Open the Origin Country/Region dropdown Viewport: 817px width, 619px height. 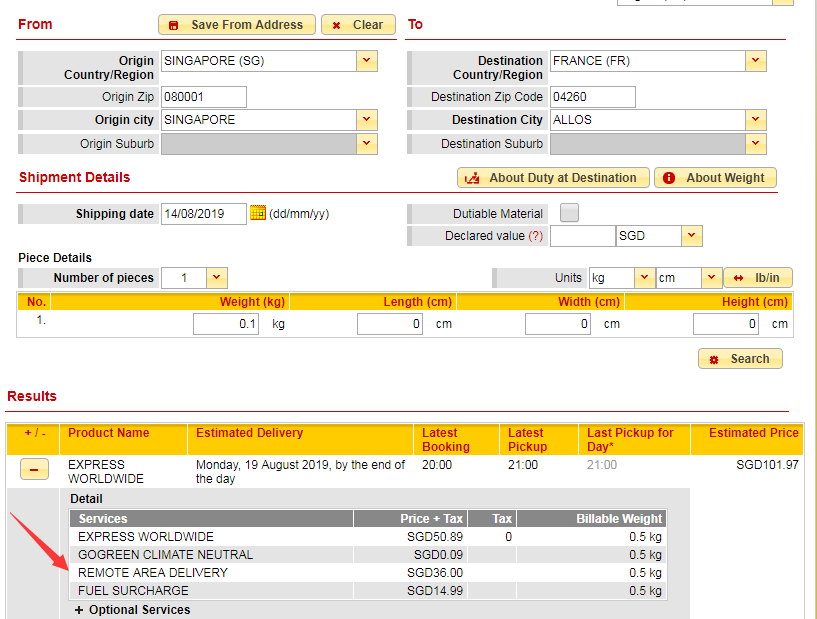367,61
